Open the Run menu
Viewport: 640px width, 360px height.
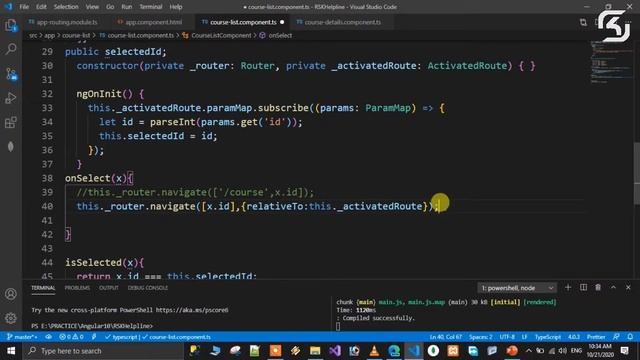127,7
